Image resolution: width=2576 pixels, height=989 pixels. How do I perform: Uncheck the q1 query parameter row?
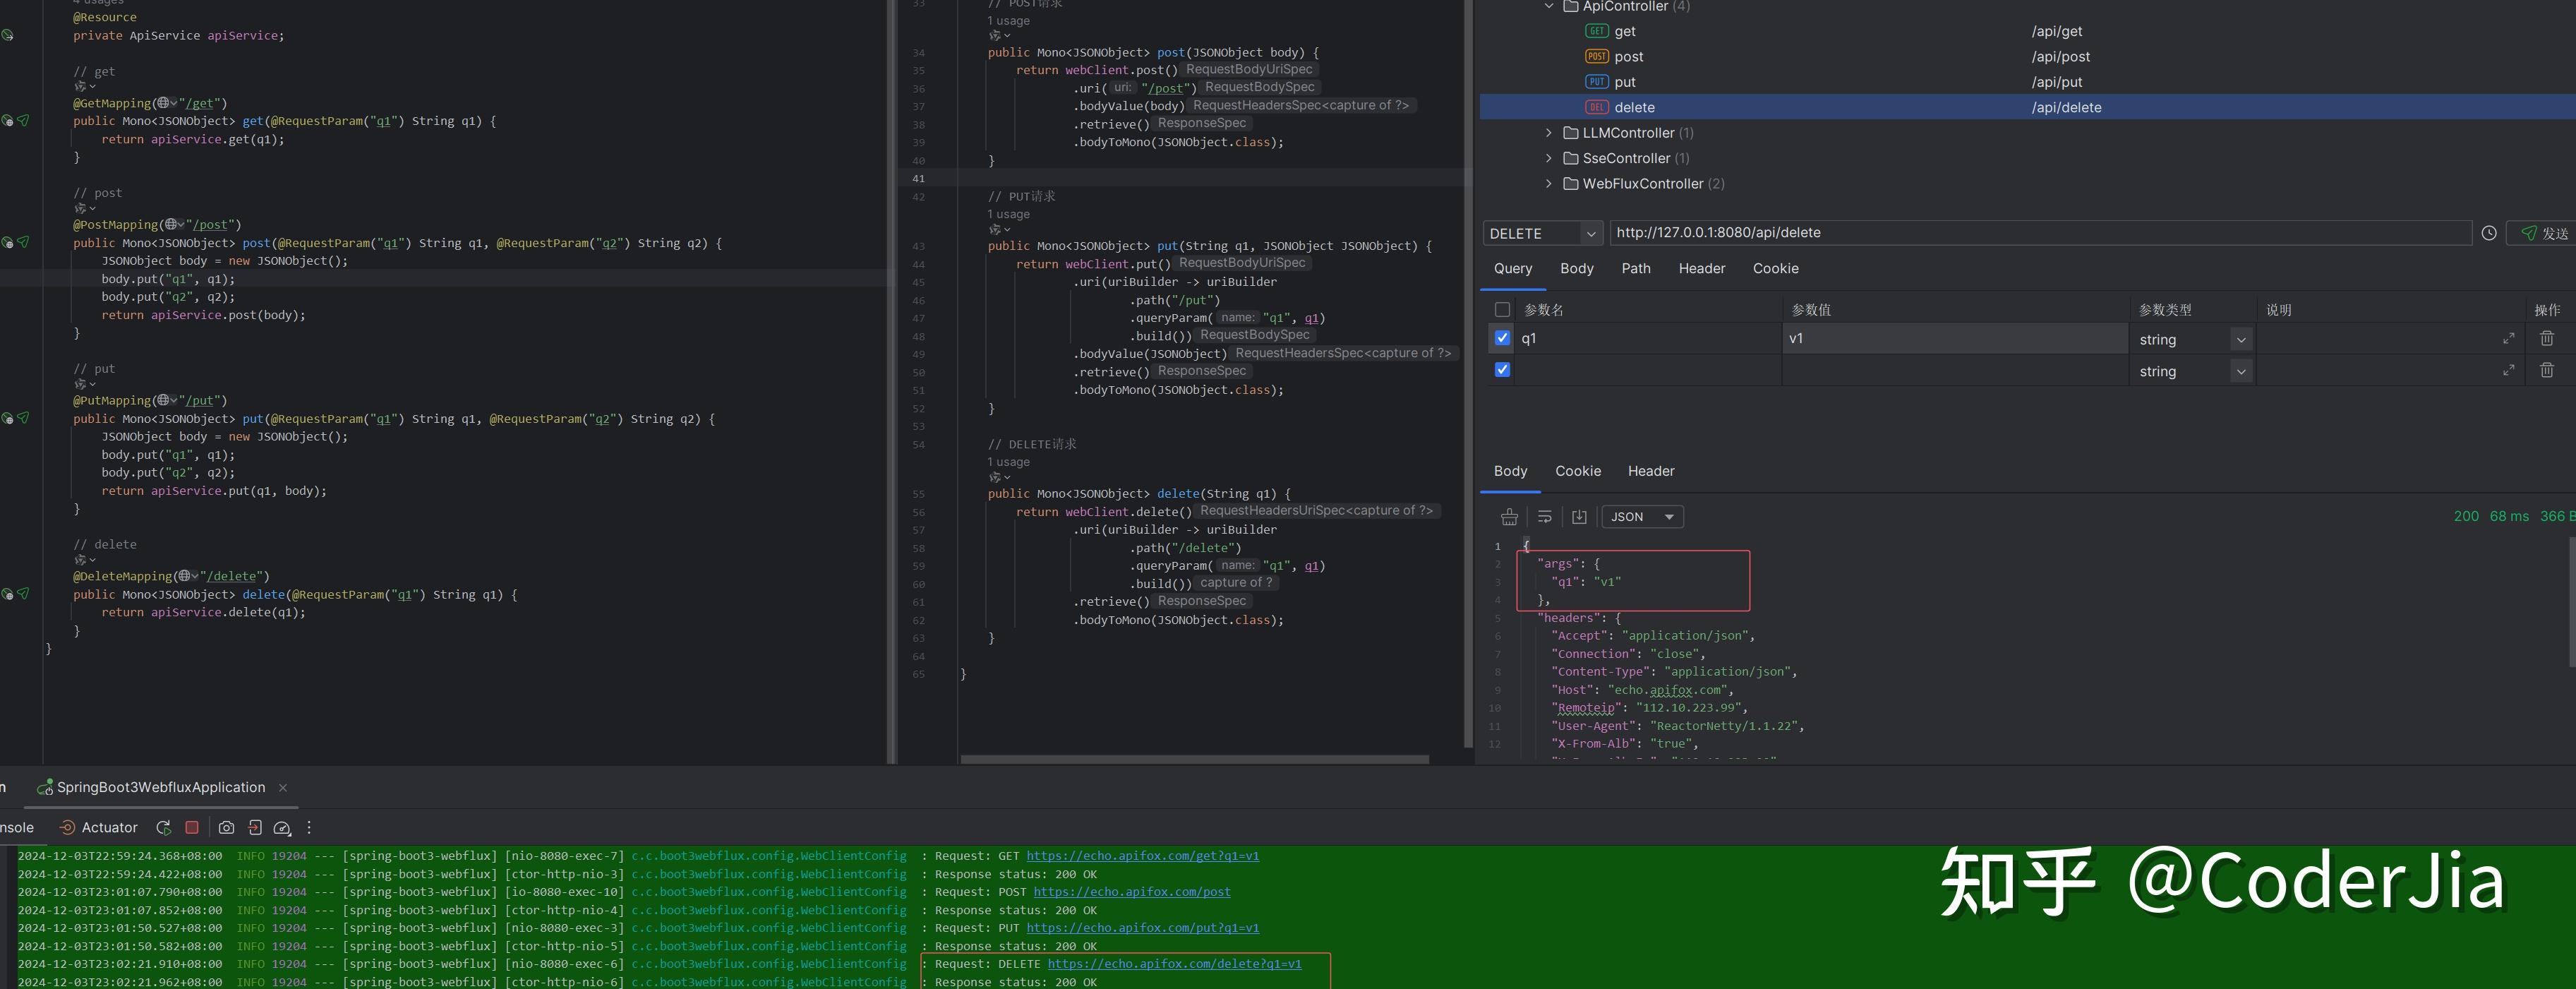click(1502, 338)
